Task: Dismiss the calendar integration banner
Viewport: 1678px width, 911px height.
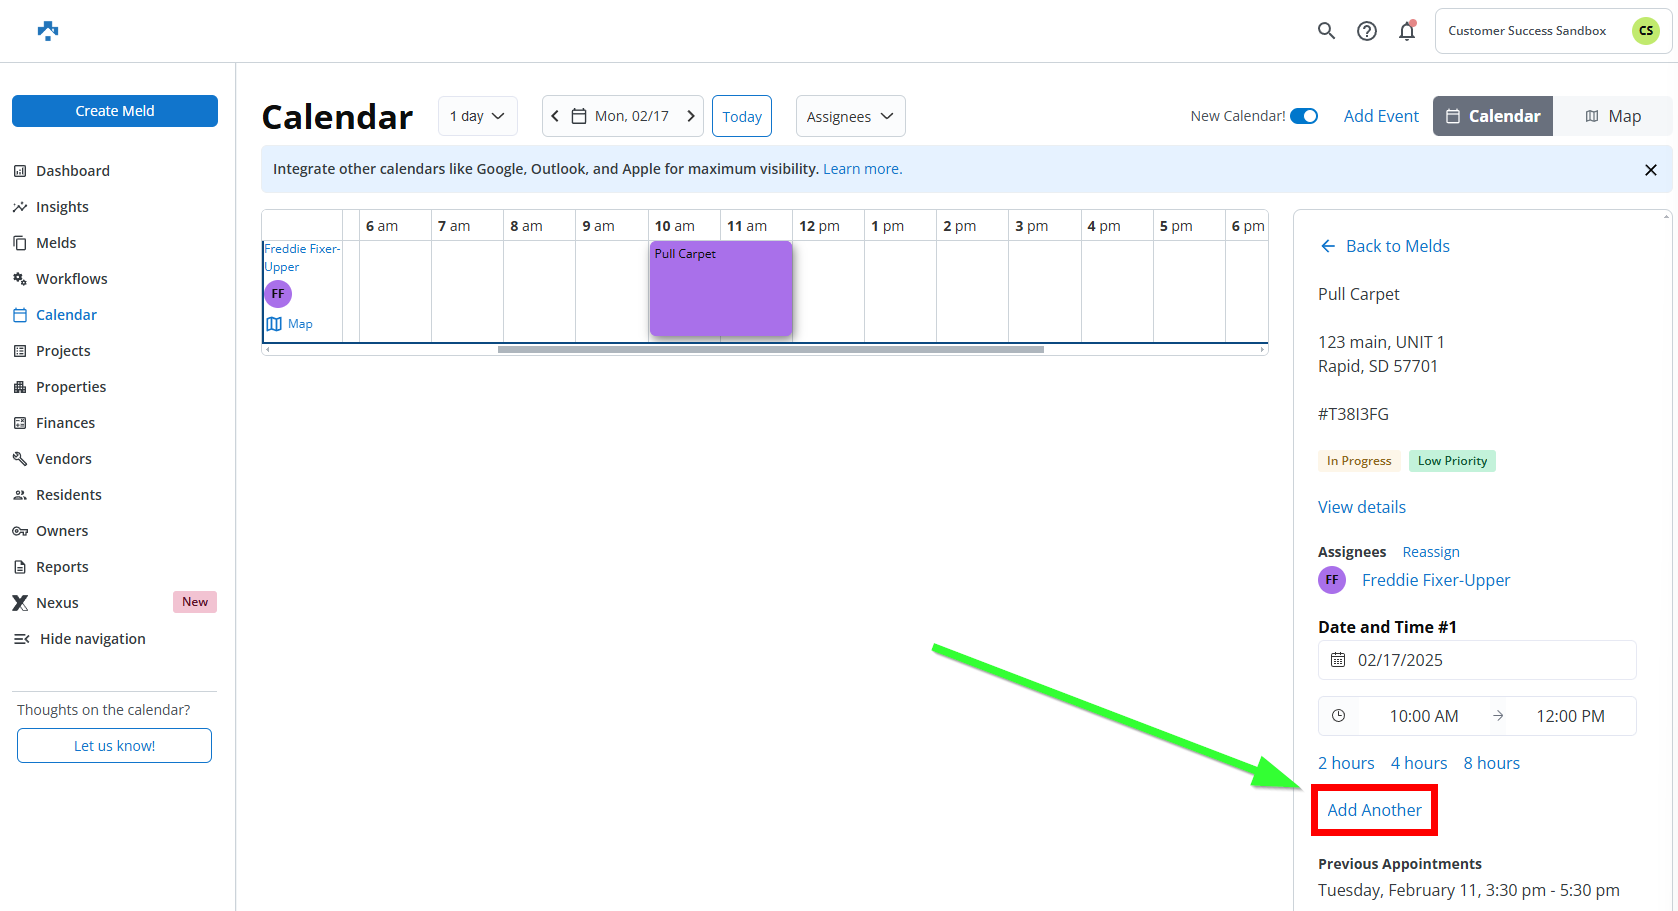Action: click(x=1650, y=170)
